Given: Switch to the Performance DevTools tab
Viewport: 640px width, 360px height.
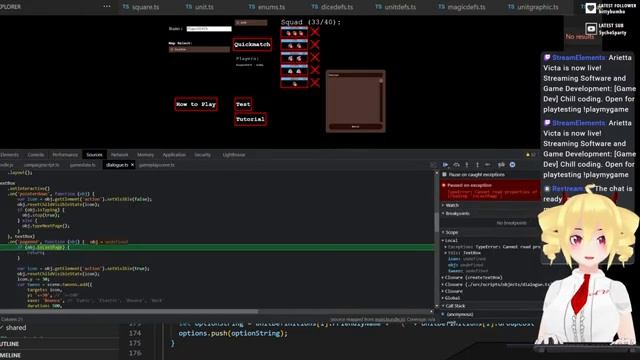Looking at the screenshot, I should [65, 155].
